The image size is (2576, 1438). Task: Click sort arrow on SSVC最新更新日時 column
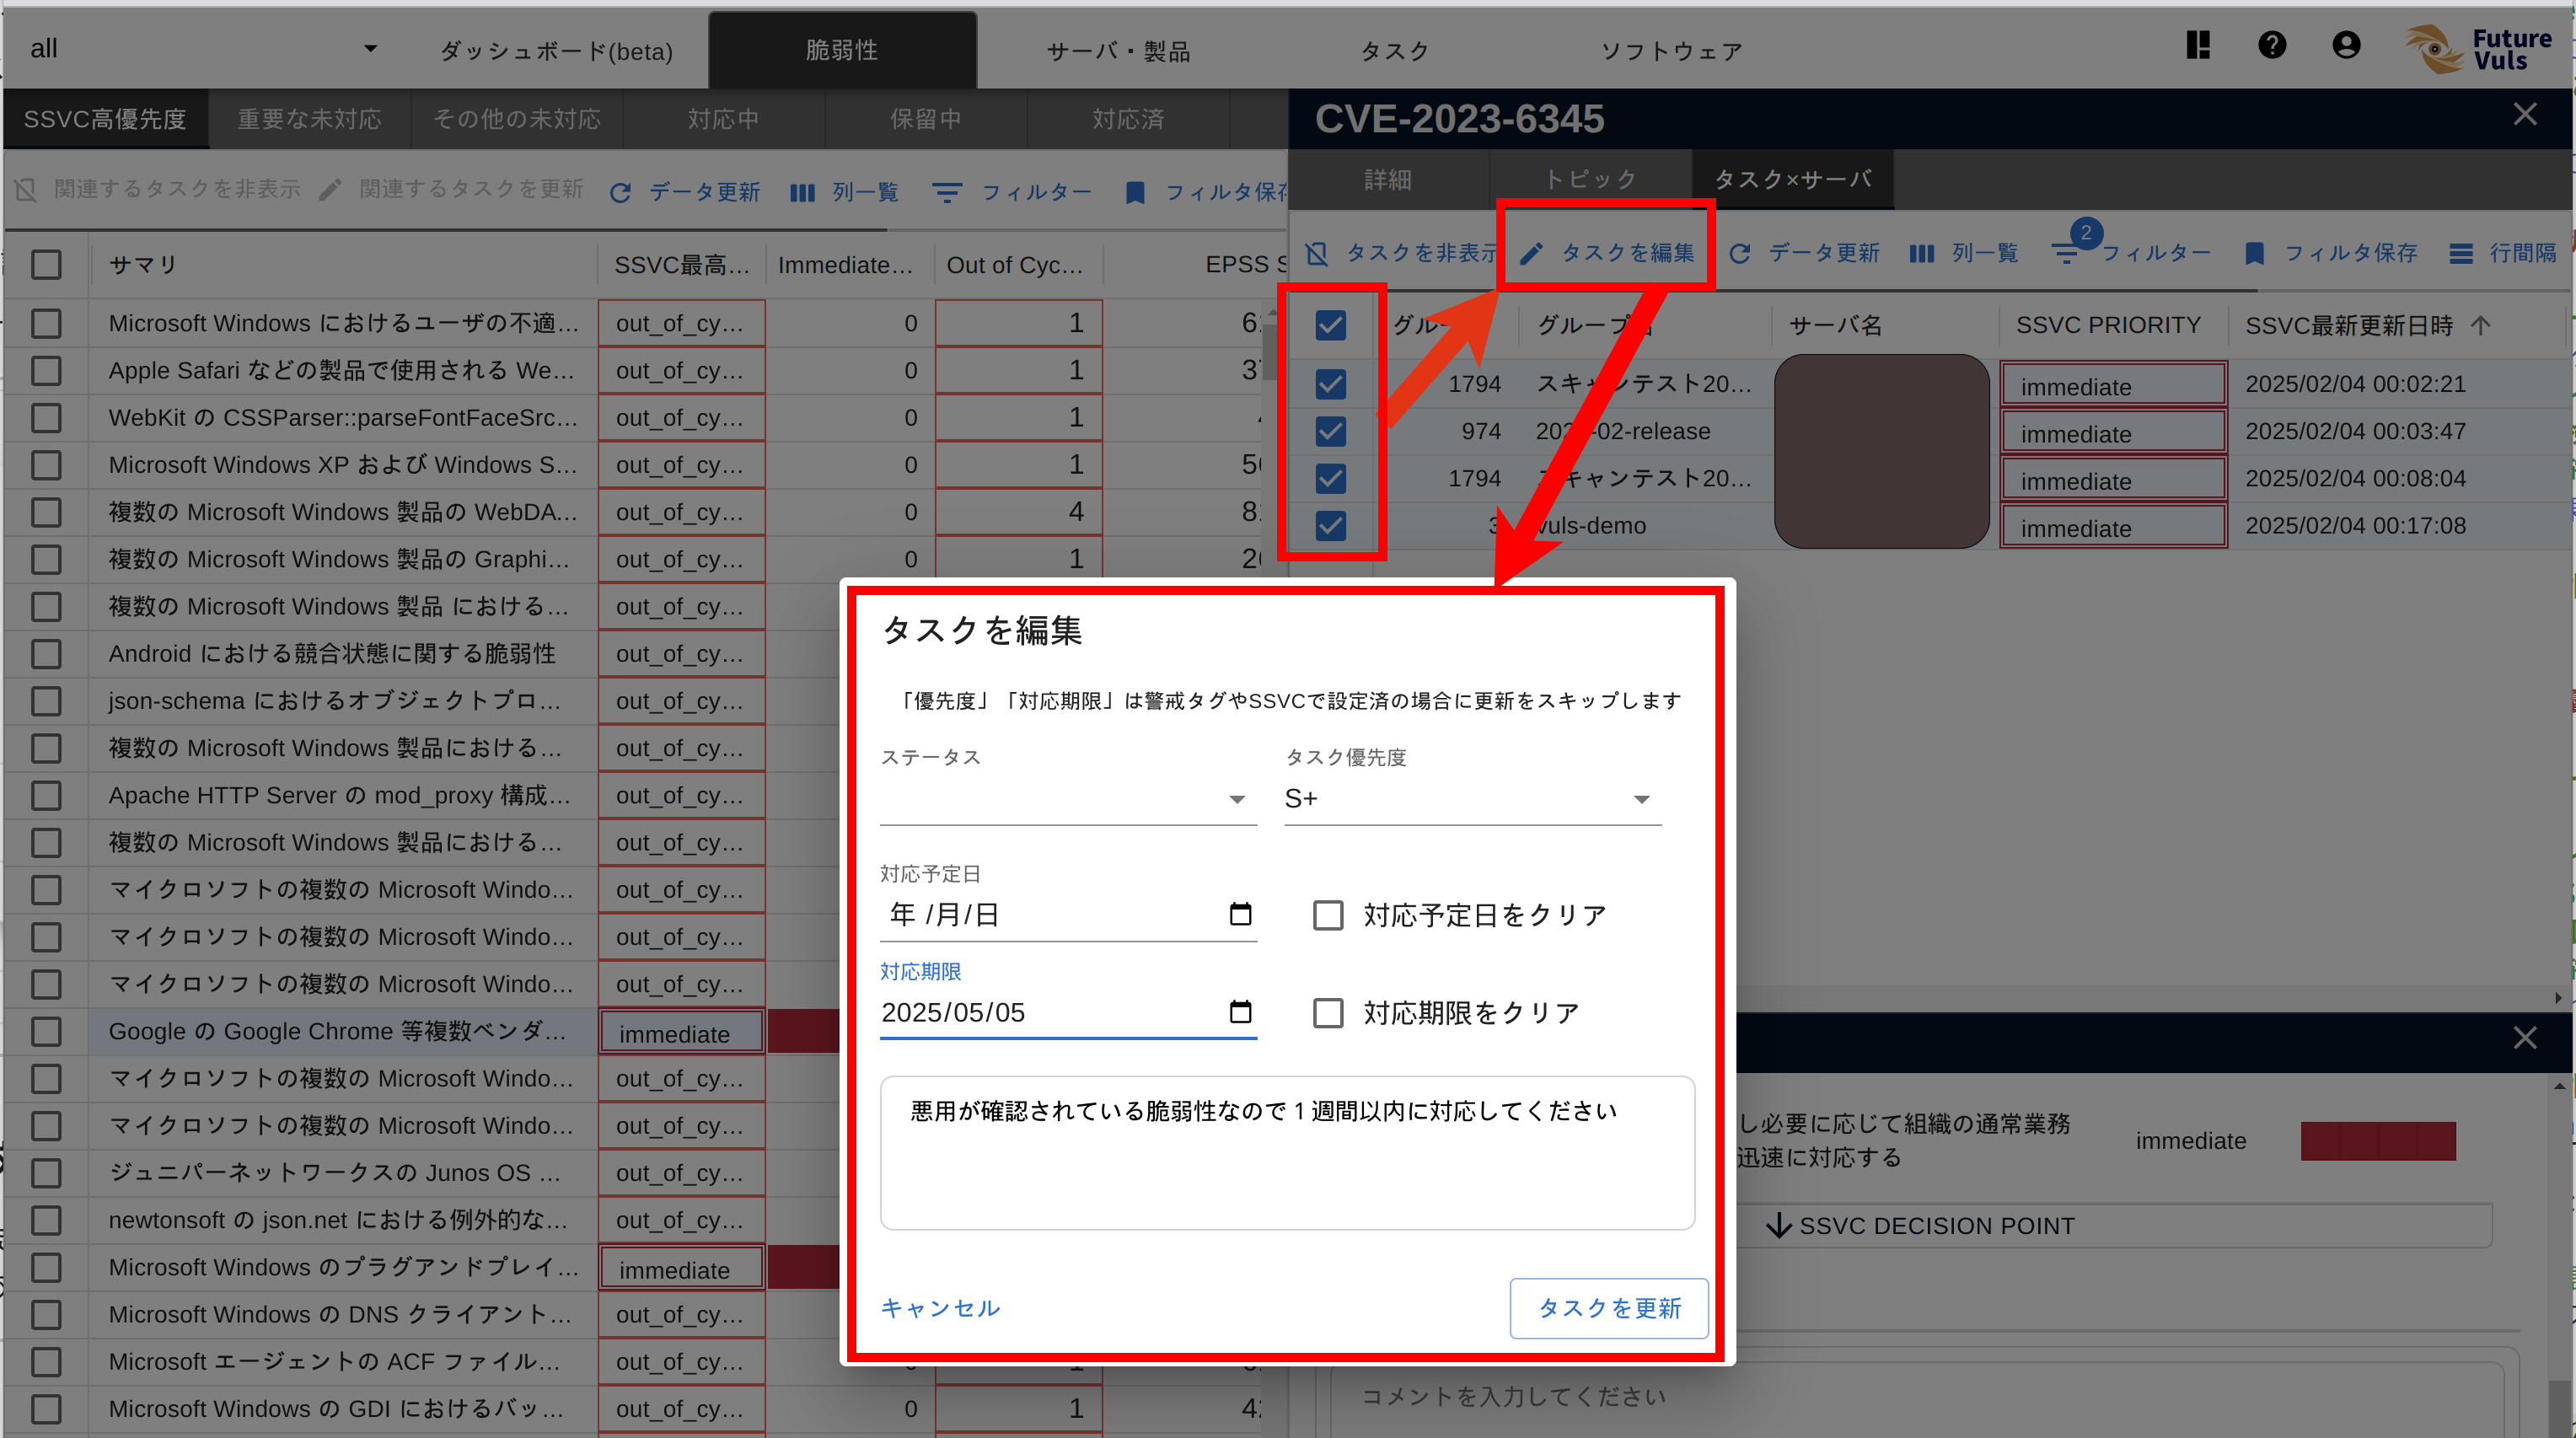pyautogui.click(x=2480, y=325)
